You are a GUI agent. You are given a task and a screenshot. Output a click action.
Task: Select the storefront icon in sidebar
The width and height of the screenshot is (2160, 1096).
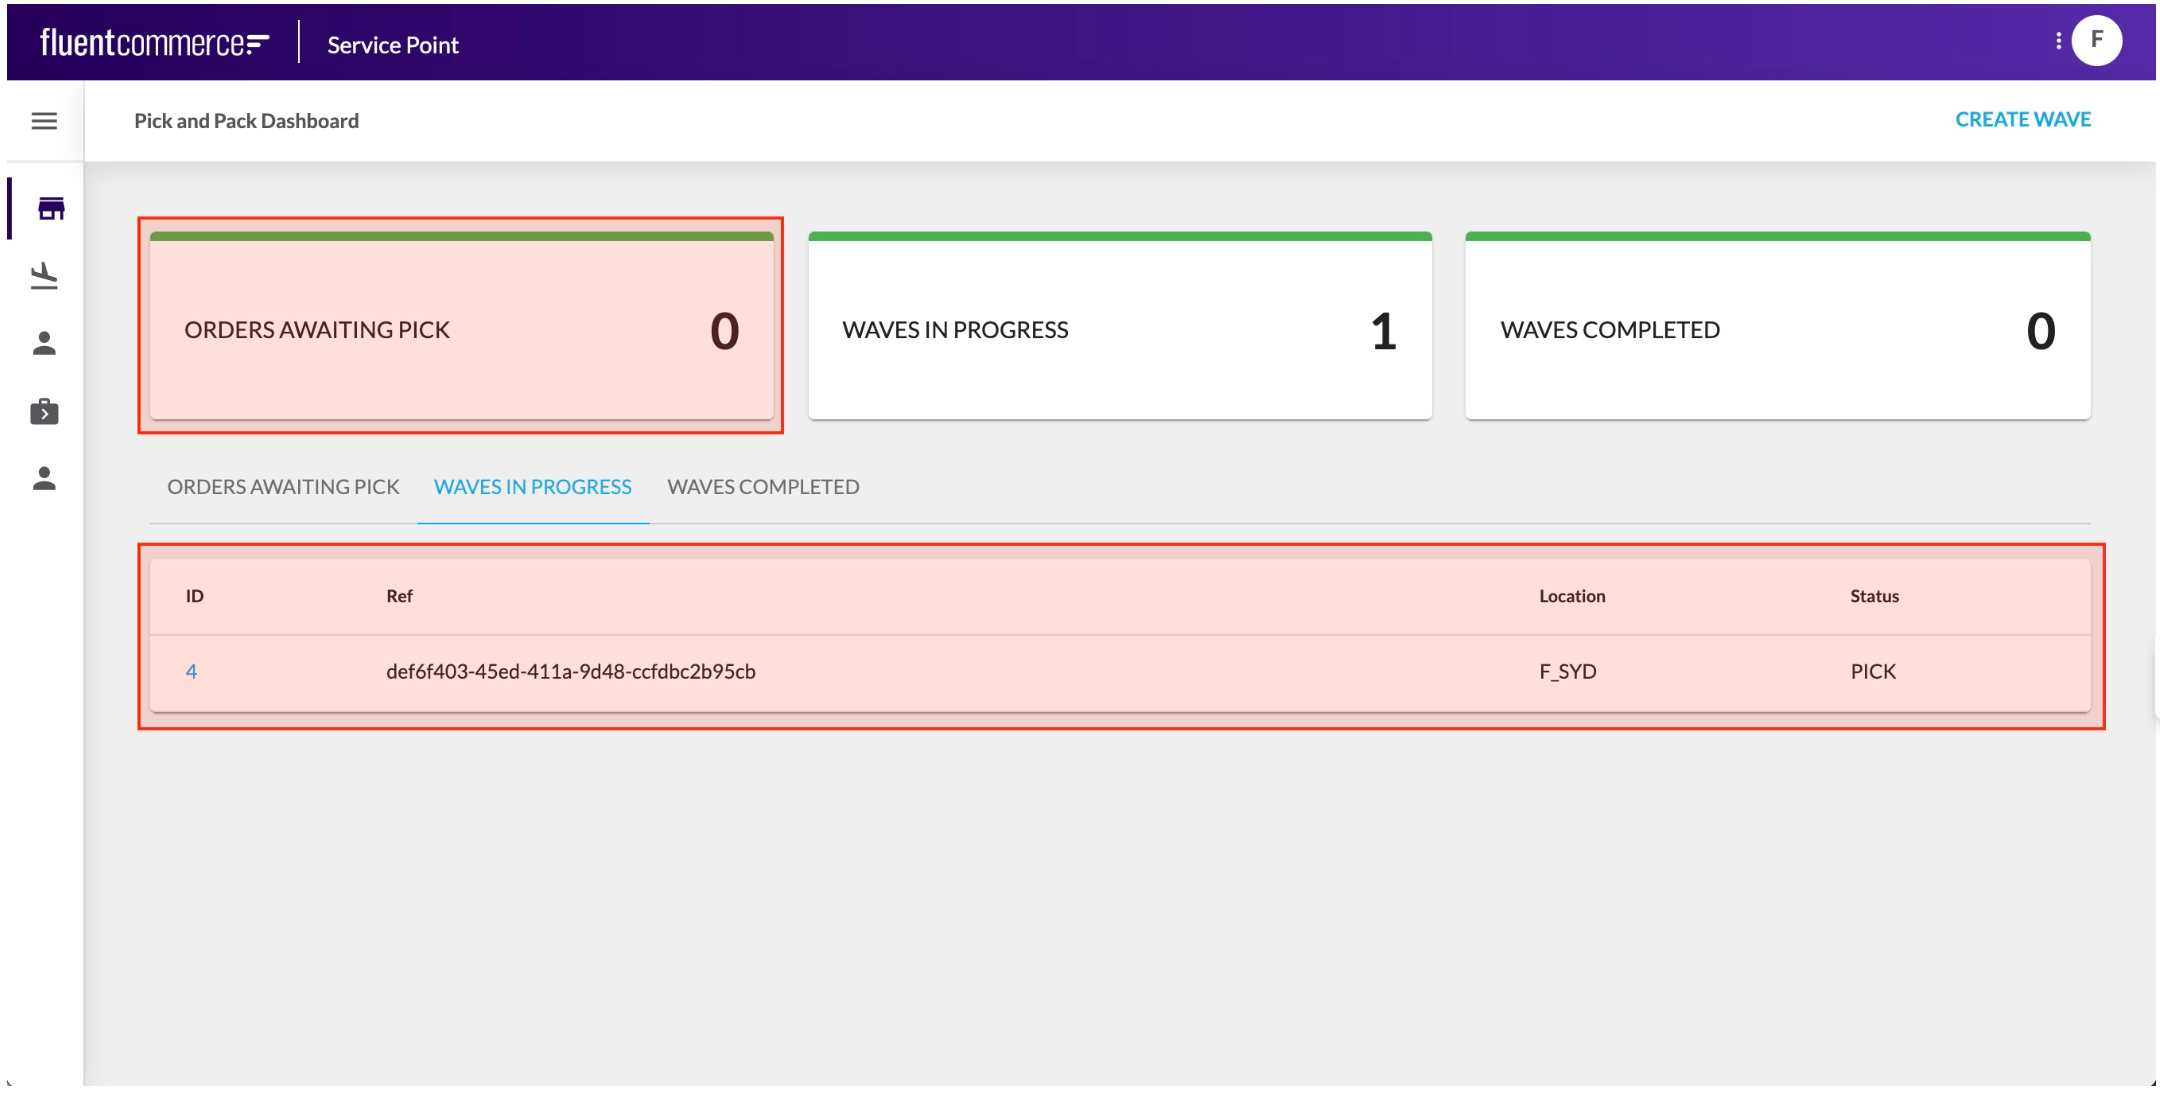click(50, 209)
